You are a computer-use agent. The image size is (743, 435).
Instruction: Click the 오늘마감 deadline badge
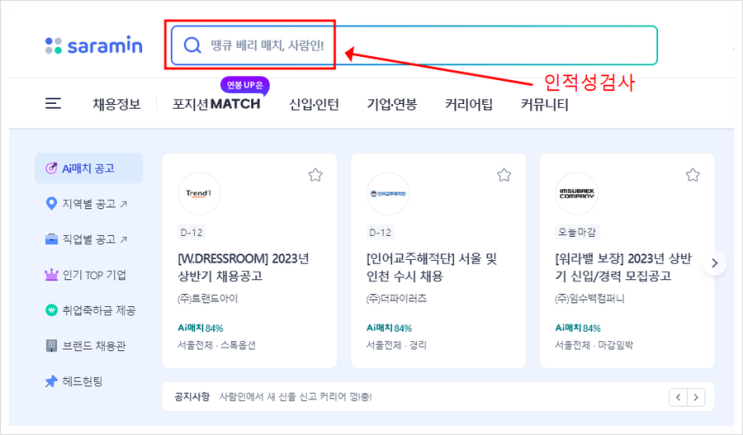pyautogui.click(x=577, y=232)
